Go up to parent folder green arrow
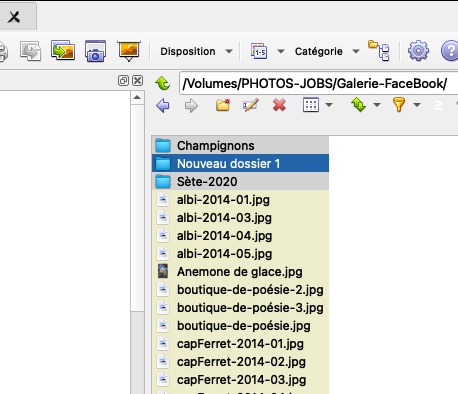The height and width of the screenshot is (394, 458). (163, 83)
